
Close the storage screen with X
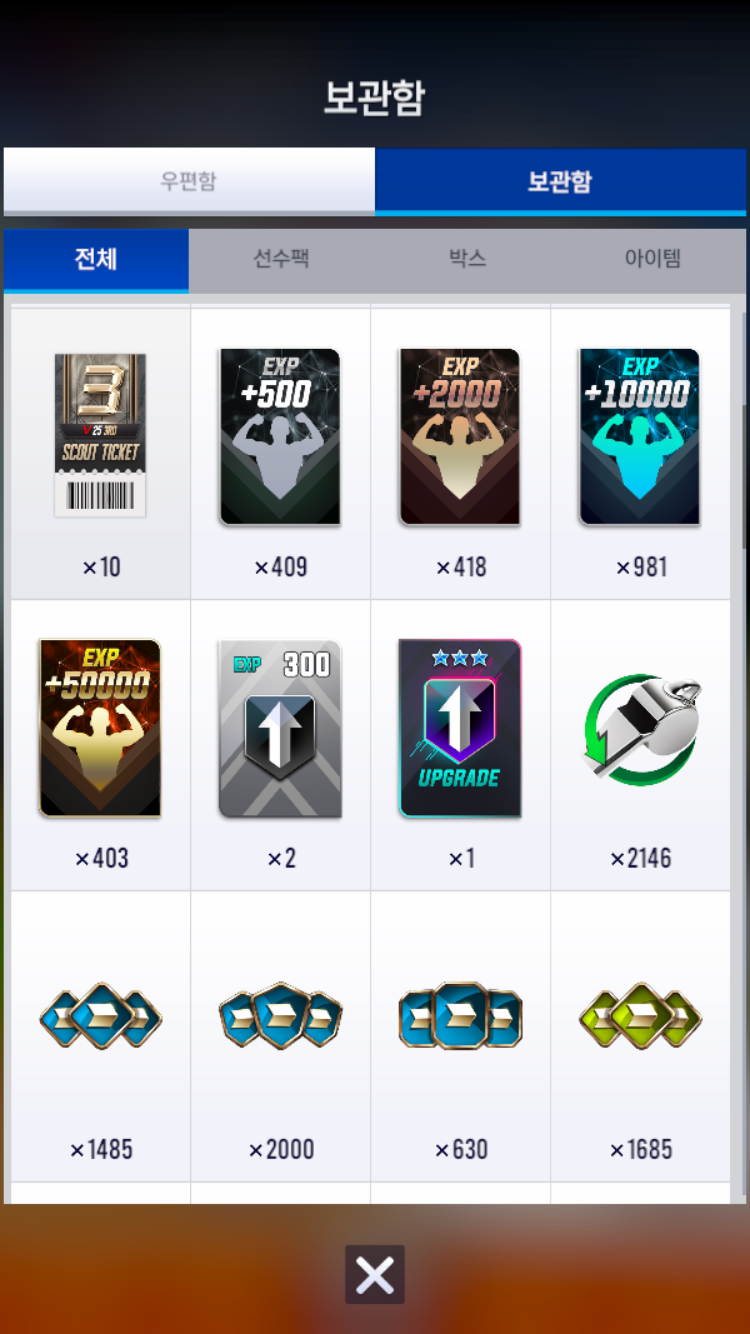[x=375, y=1274]
